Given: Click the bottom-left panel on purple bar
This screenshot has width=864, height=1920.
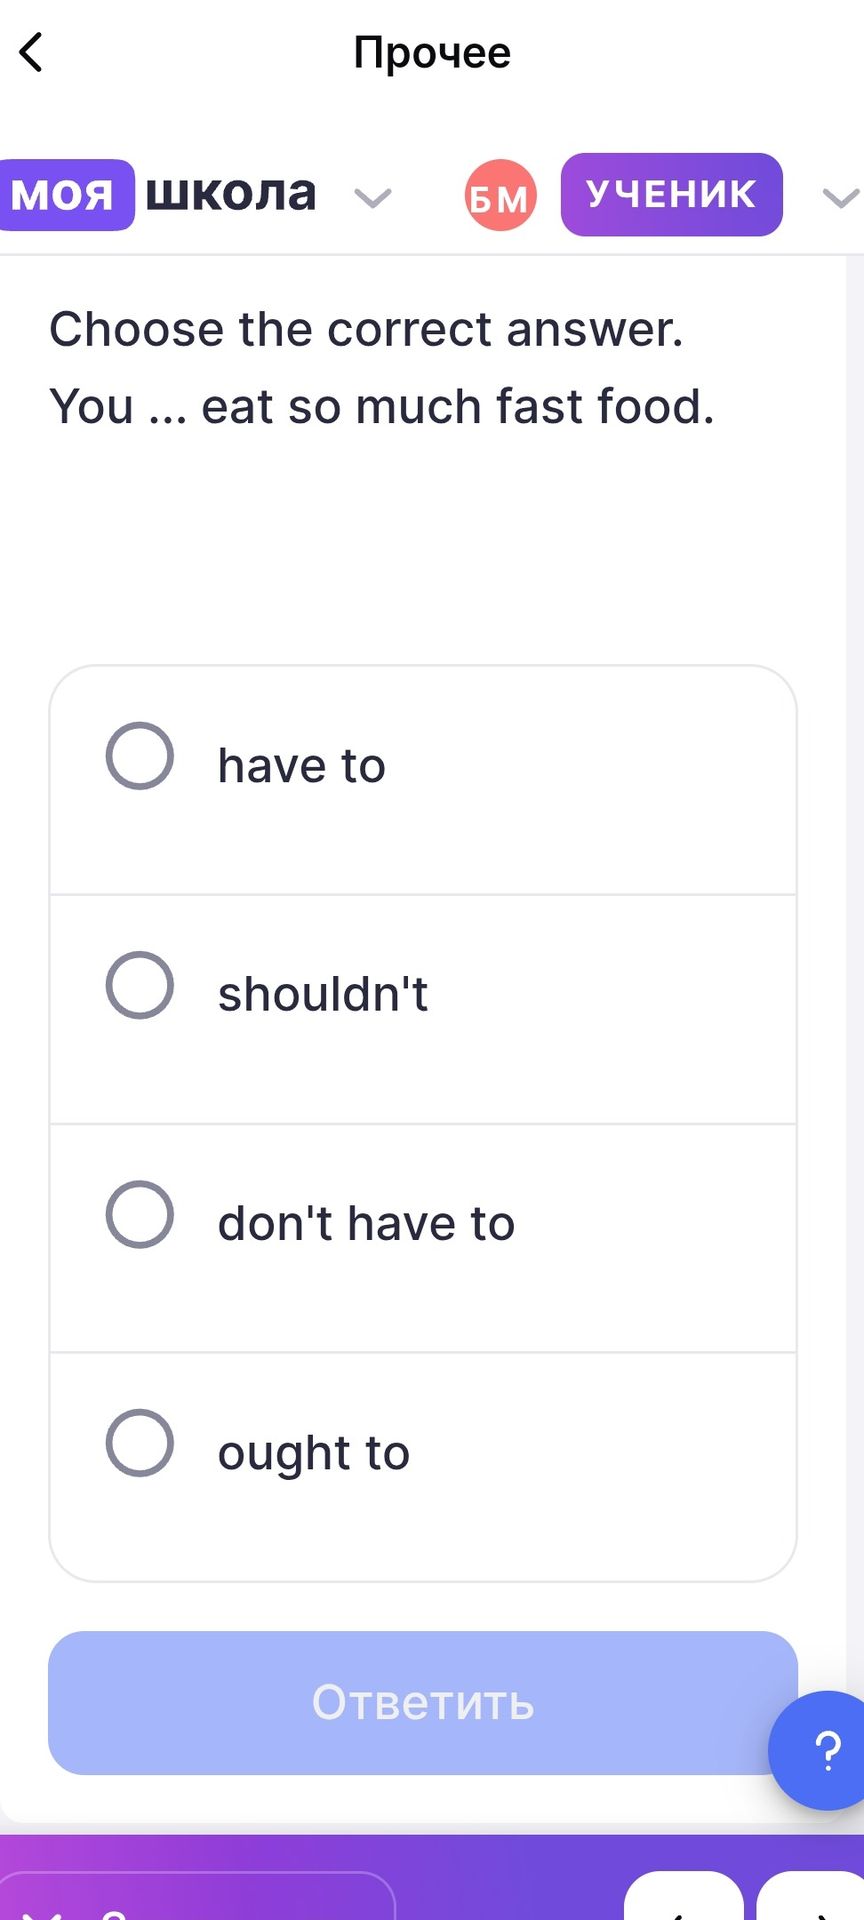Looking at the screenshot, I should coord(196,1897).
